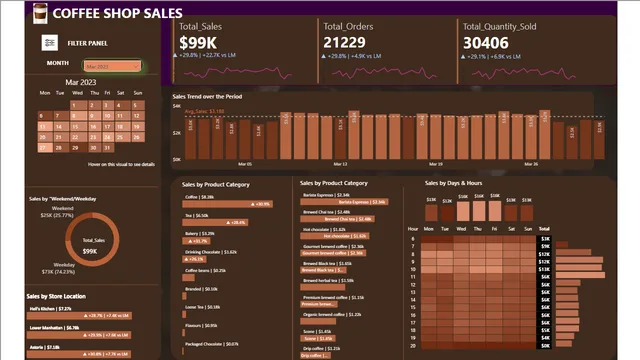
Task: Click the Tue column bar in Days & Hours
Action: coord(447,213)
